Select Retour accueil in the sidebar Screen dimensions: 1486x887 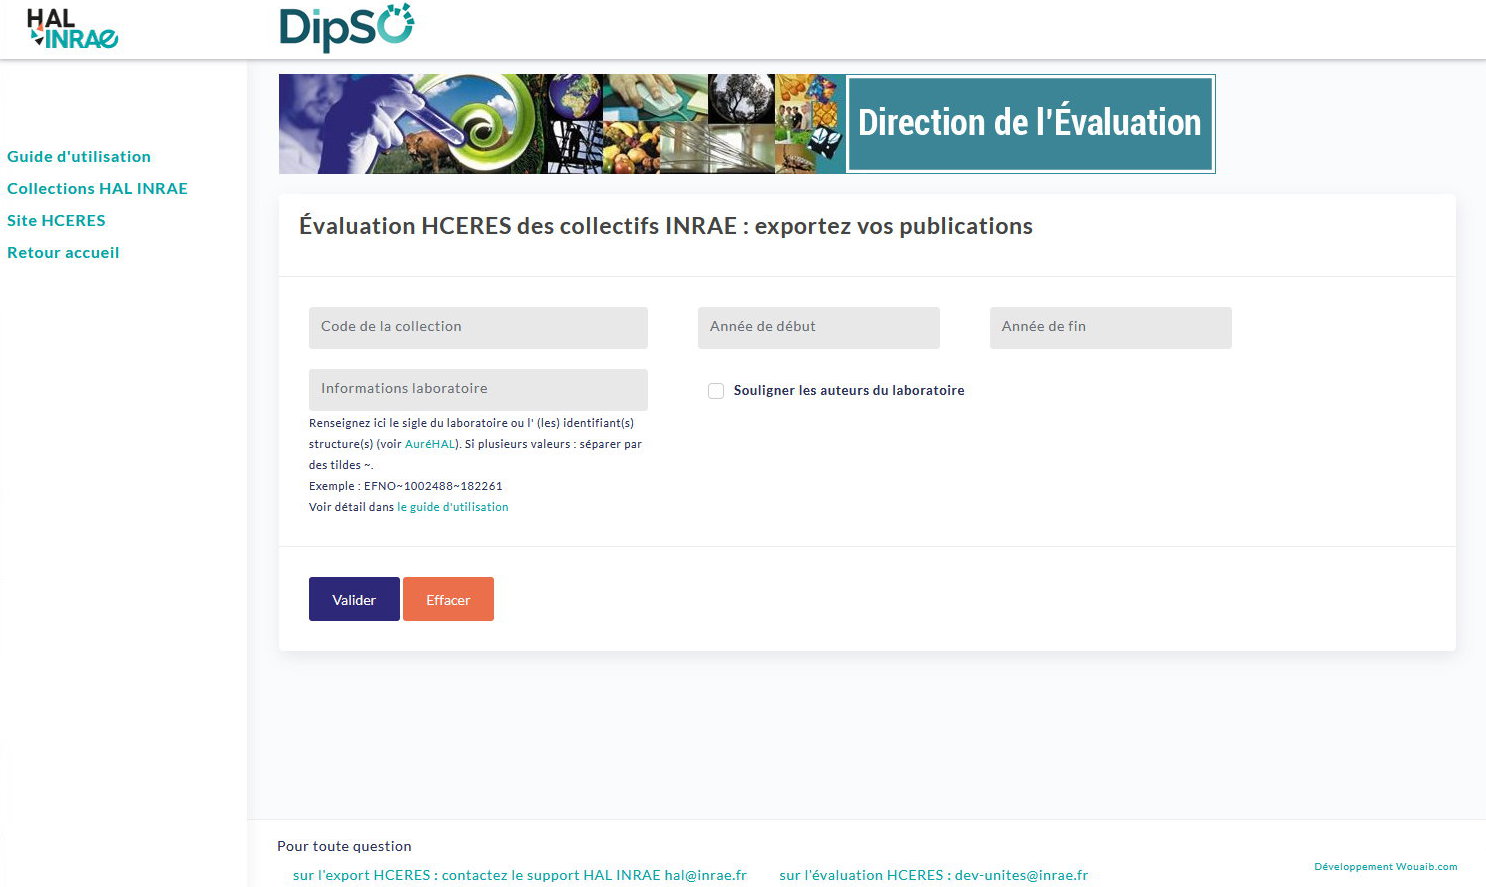(x=63, y=252)
